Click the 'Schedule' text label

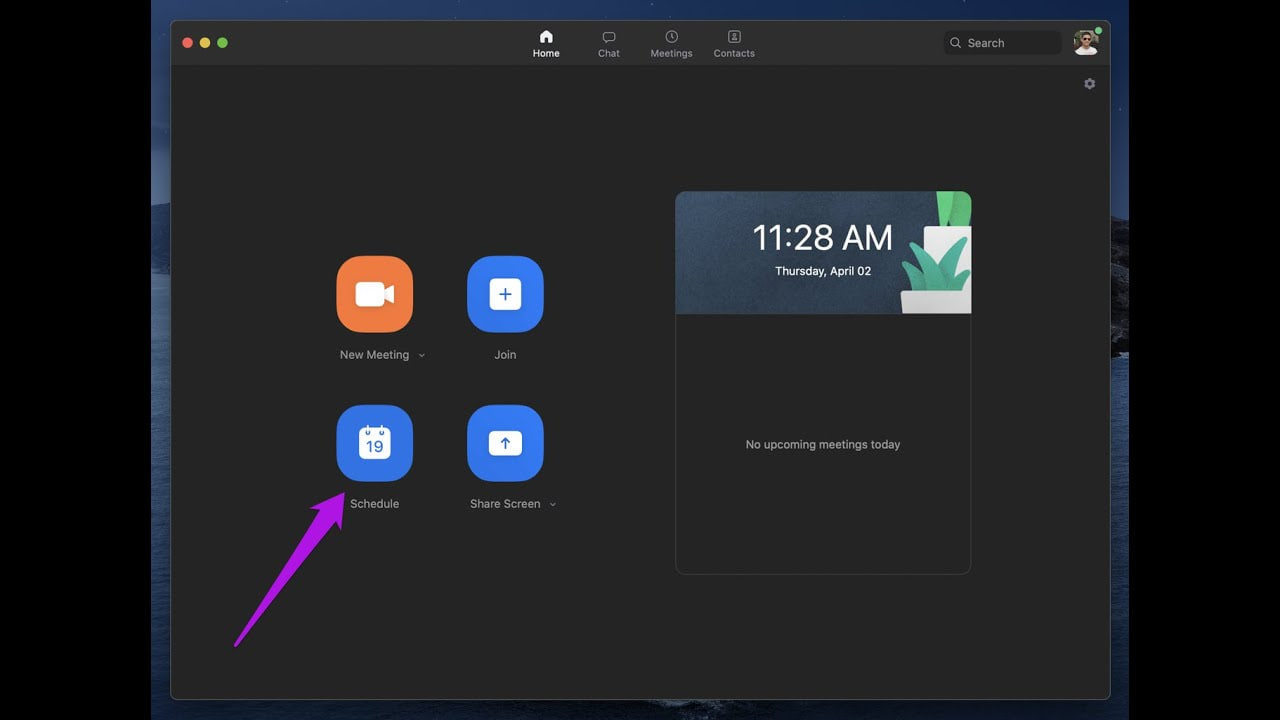pyautogui.click(x=374, y=504)
